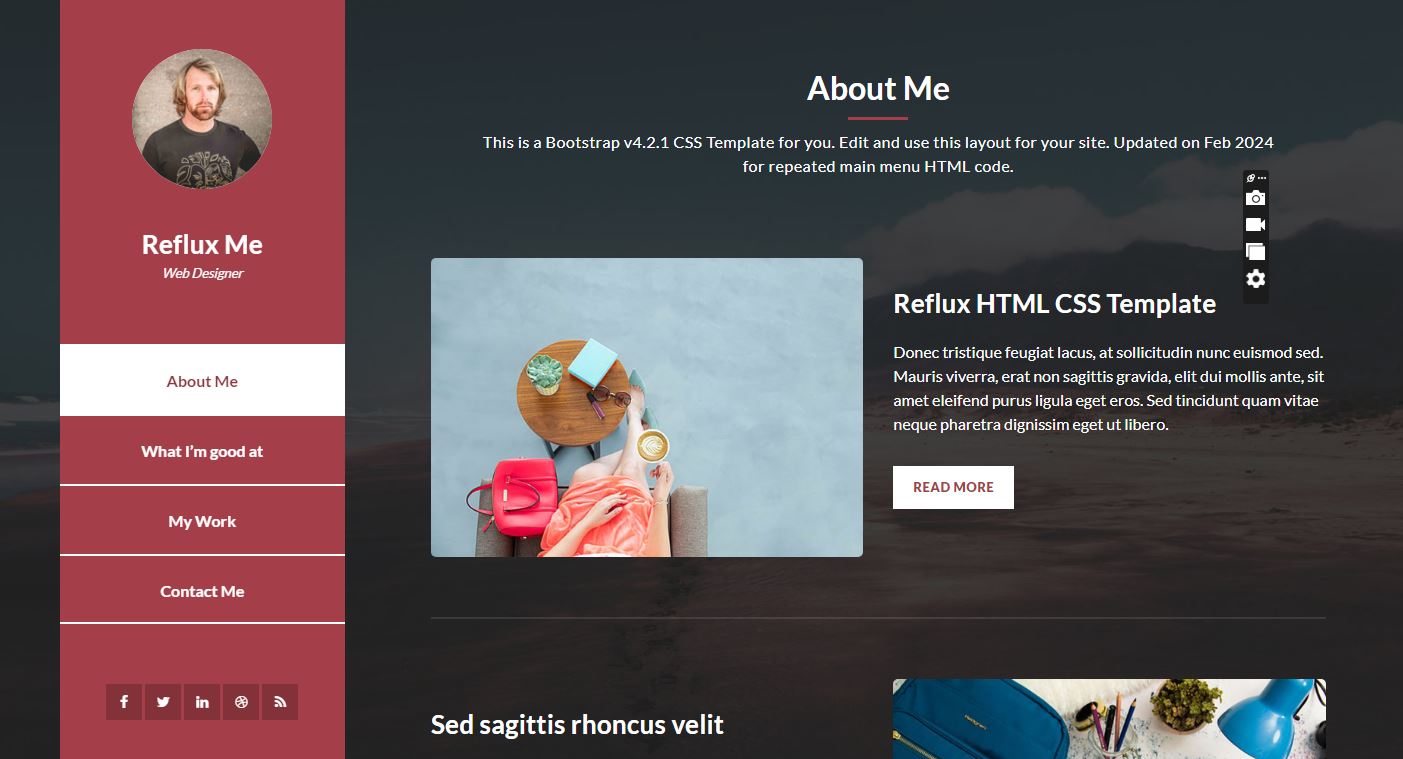Click the blue bag and lamp image
The image size is (1403, 759).
click(1109, 719)
